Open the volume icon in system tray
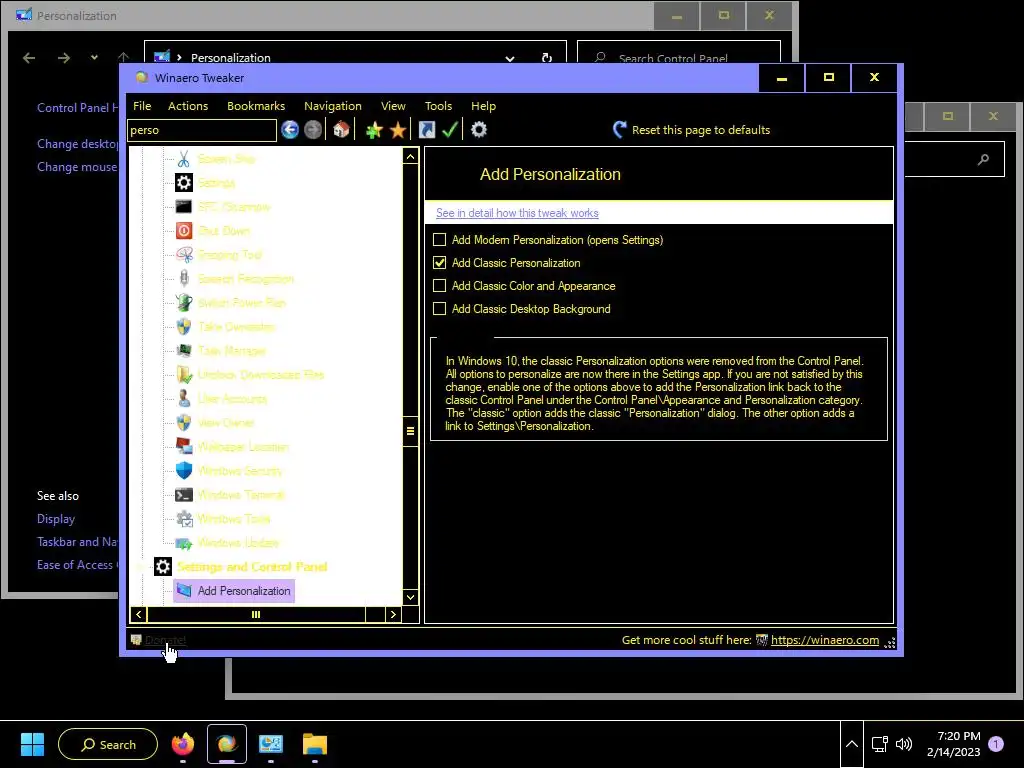This screenshot has width=1024, height=768. 904,744
